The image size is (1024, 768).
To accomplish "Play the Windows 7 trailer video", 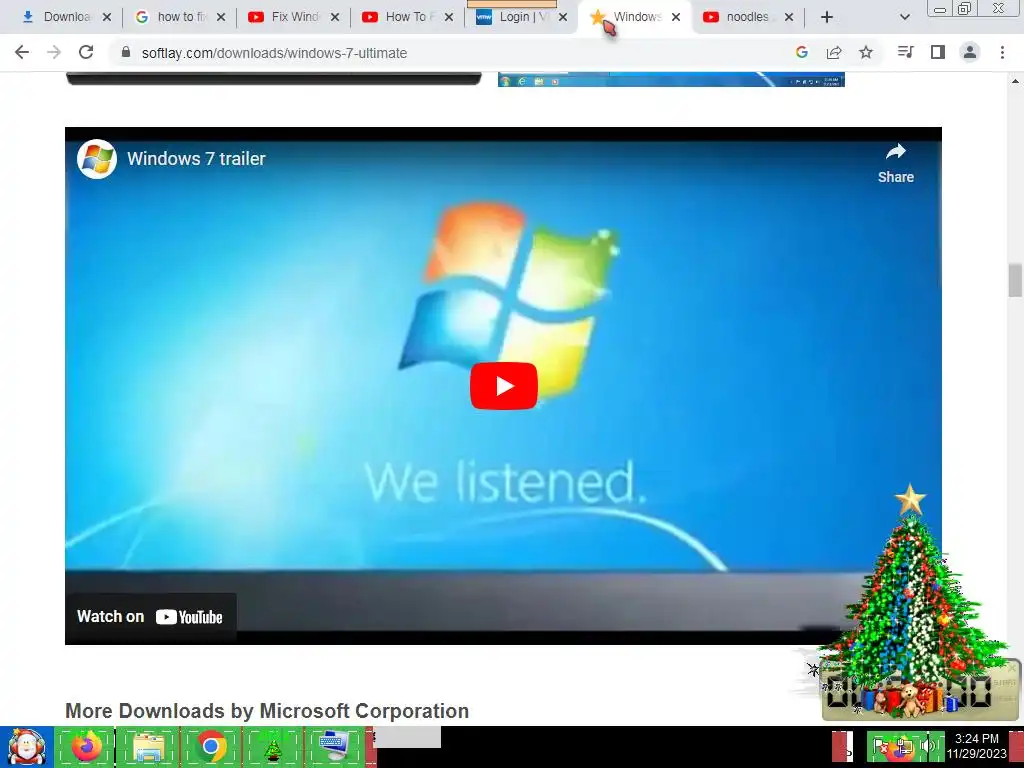I will 504,386.
